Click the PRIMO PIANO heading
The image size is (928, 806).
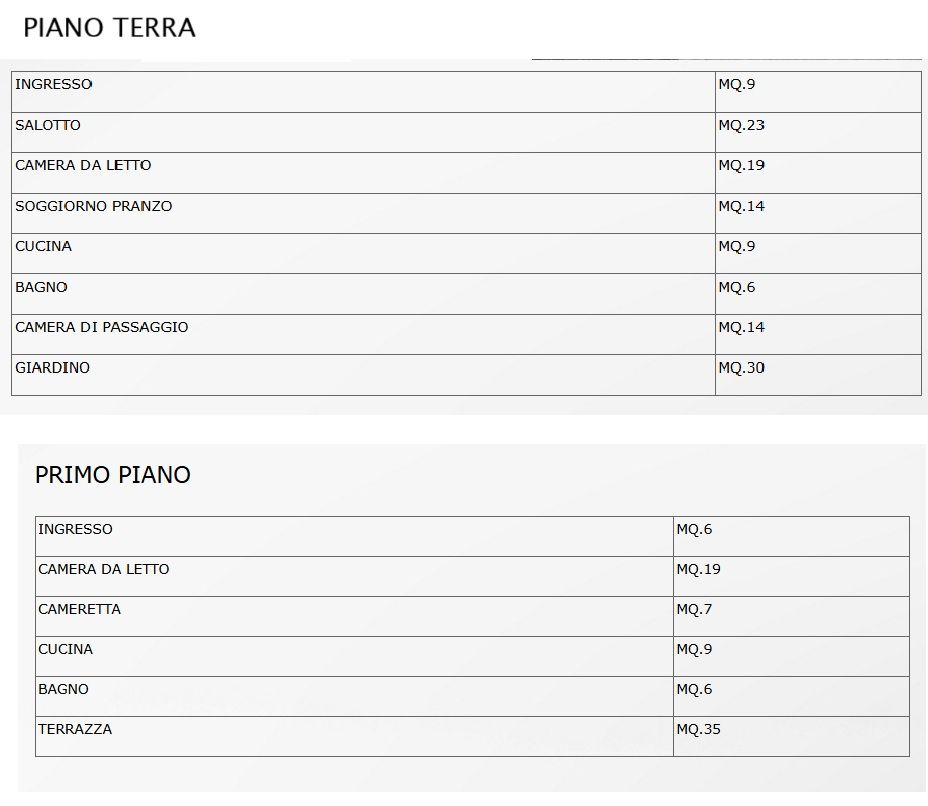[112, 475]
